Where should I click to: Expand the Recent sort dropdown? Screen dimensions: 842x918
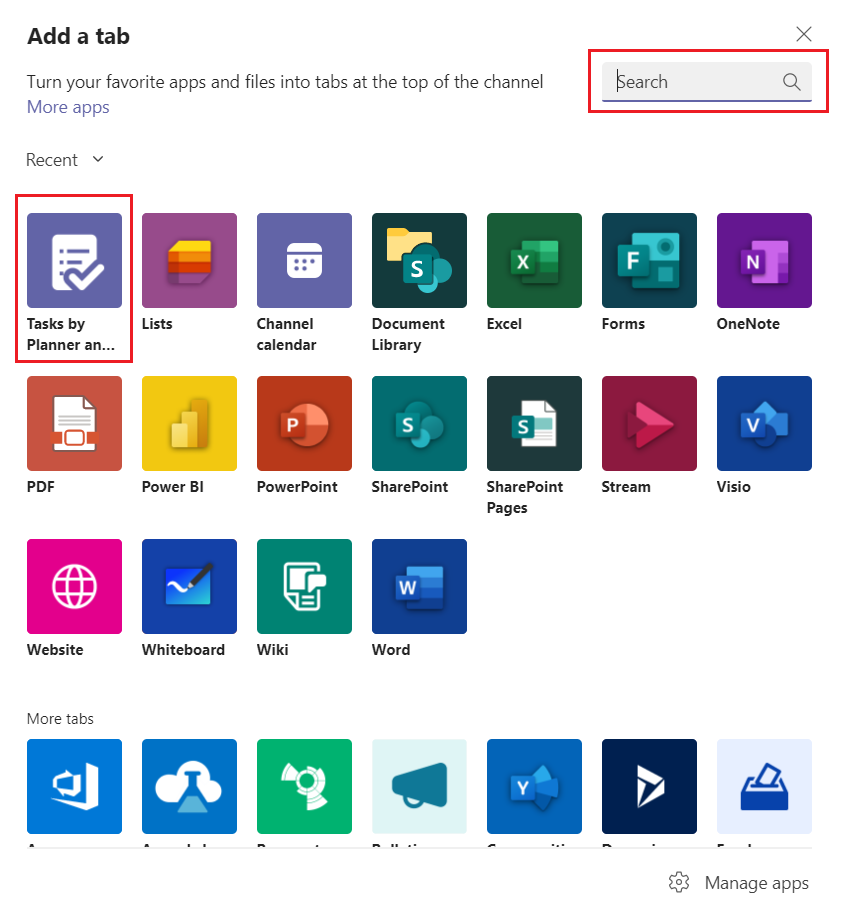pyautogui.click(x=65, y=160)
